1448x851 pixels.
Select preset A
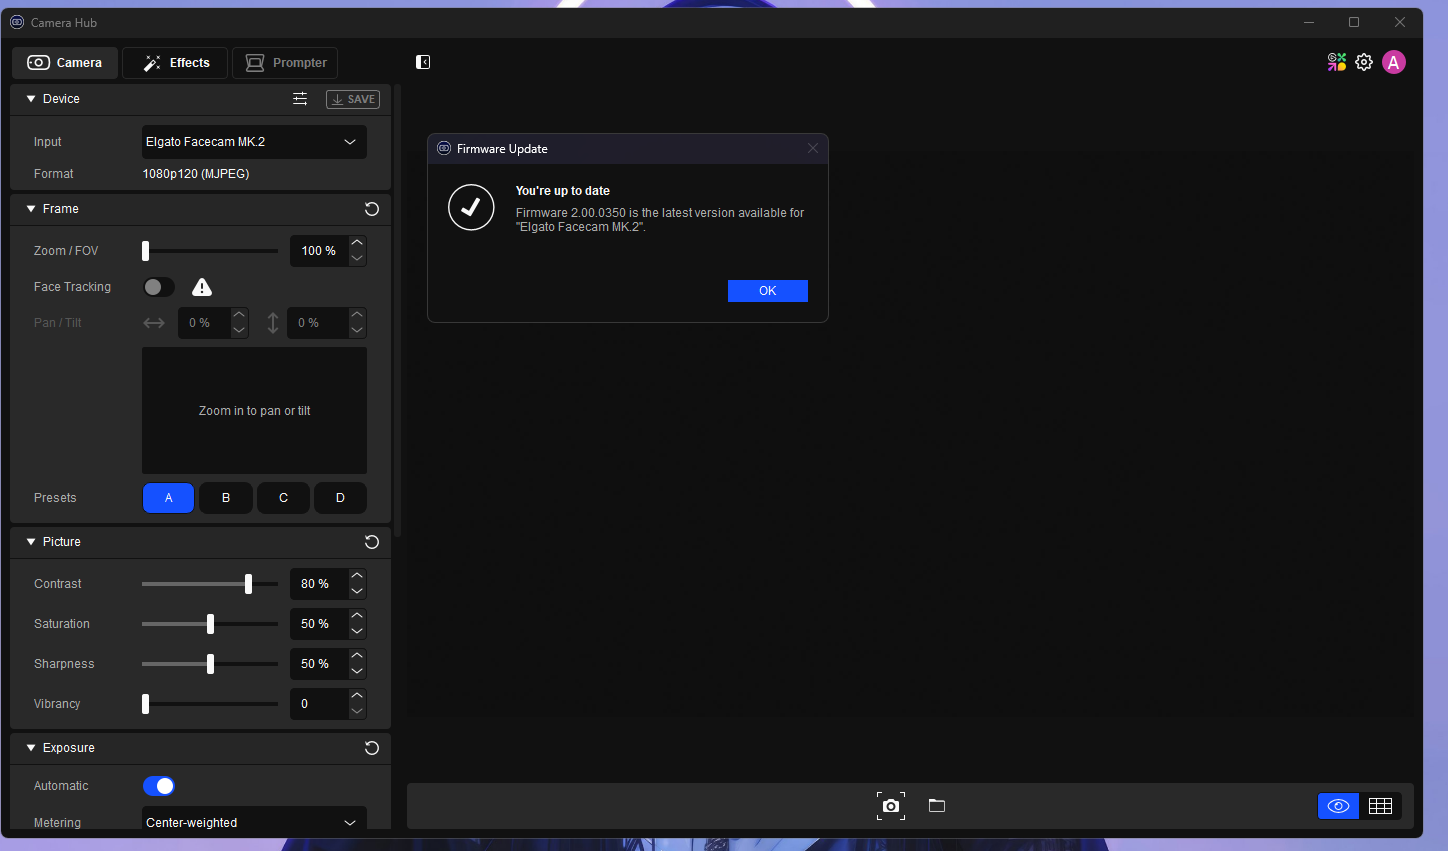click(x=168, y=498)
